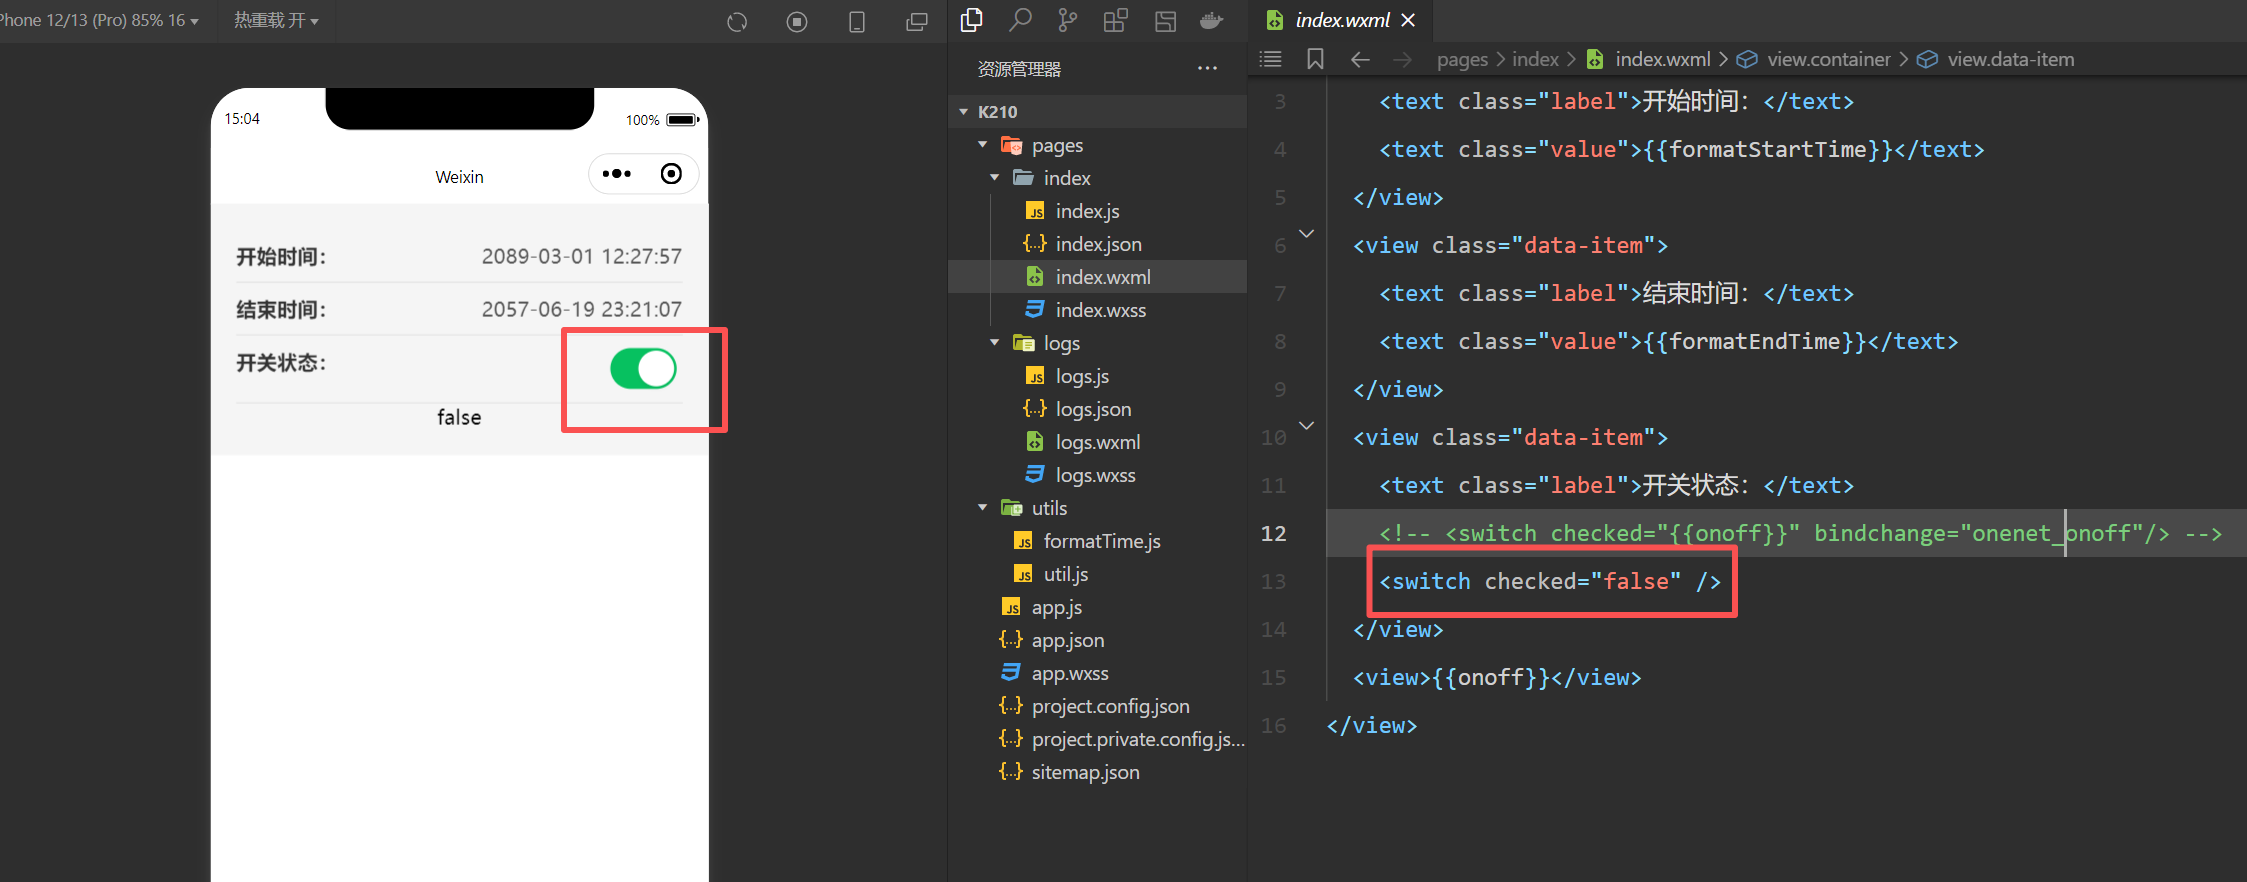2247x882 pixels.
Task: Select index.wxml in the file tree
Action: (1097, 277)
